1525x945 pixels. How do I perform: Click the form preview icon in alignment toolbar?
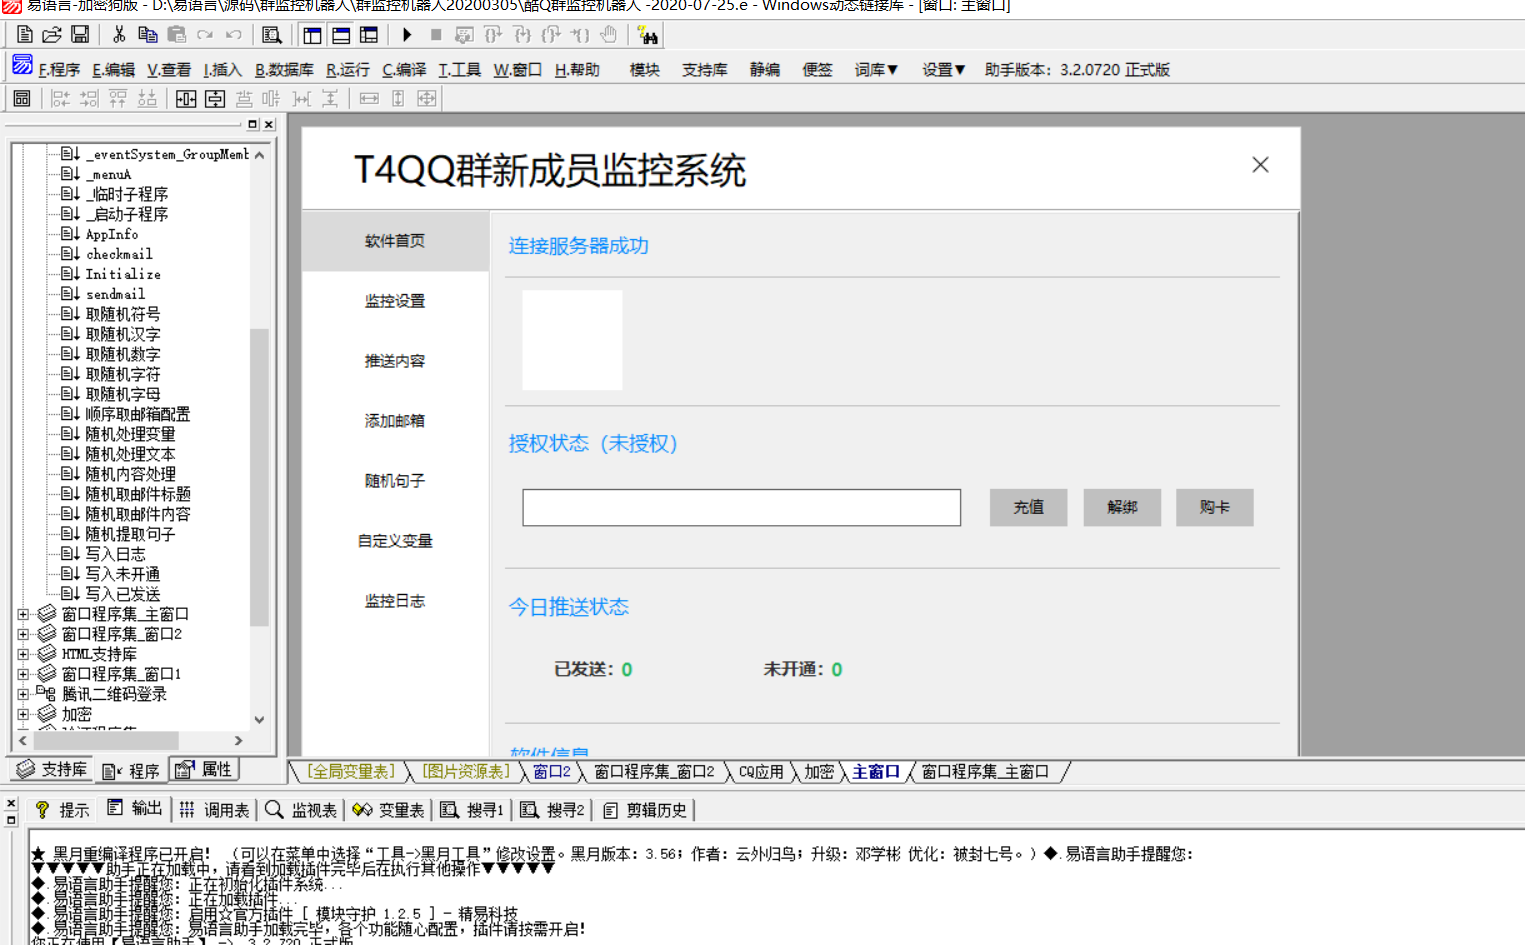tap(22, 98)
